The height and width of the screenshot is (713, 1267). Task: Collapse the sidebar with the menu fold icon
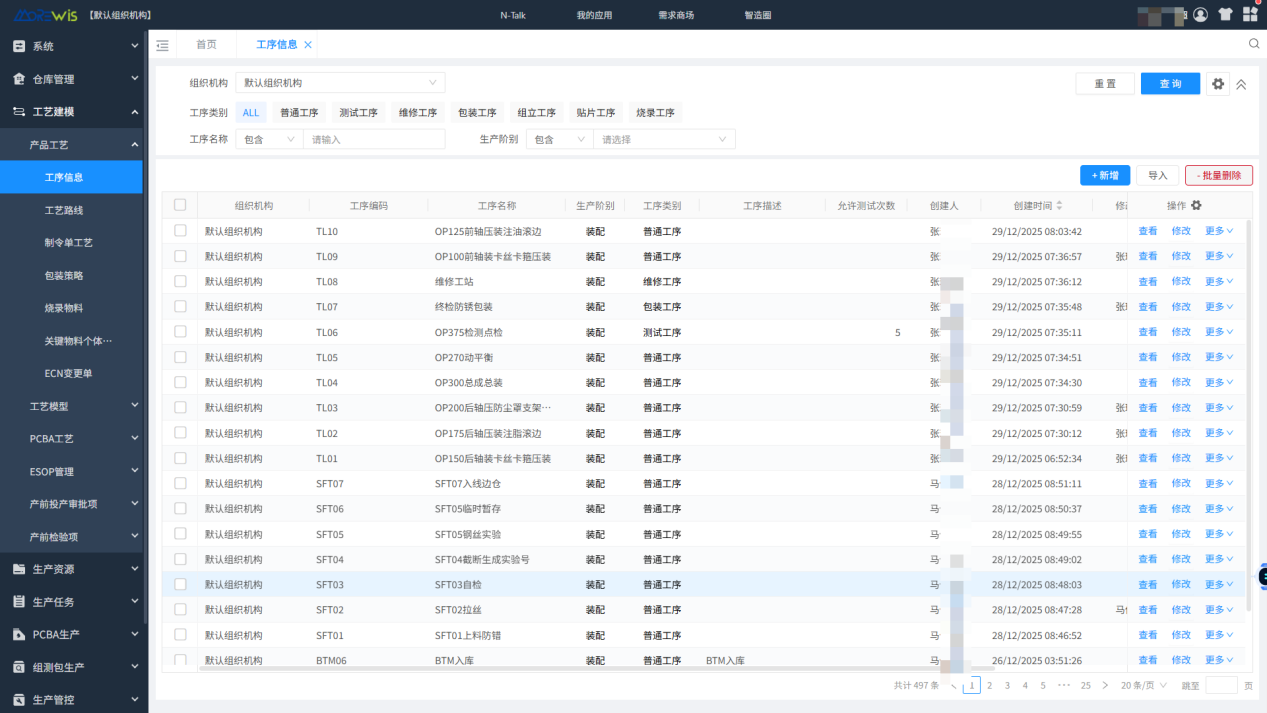click(163, 45)
